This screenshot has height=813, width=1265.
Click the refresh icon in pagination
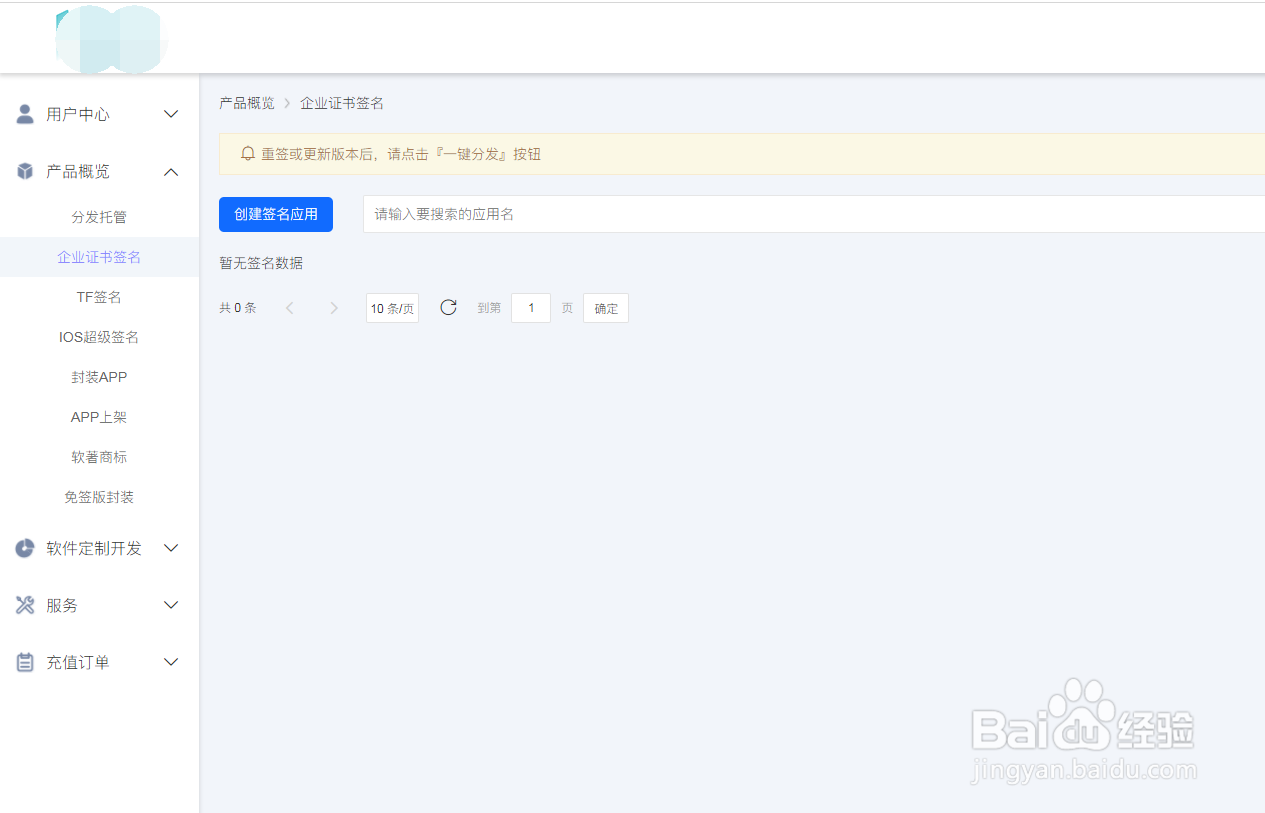[448, 307]
